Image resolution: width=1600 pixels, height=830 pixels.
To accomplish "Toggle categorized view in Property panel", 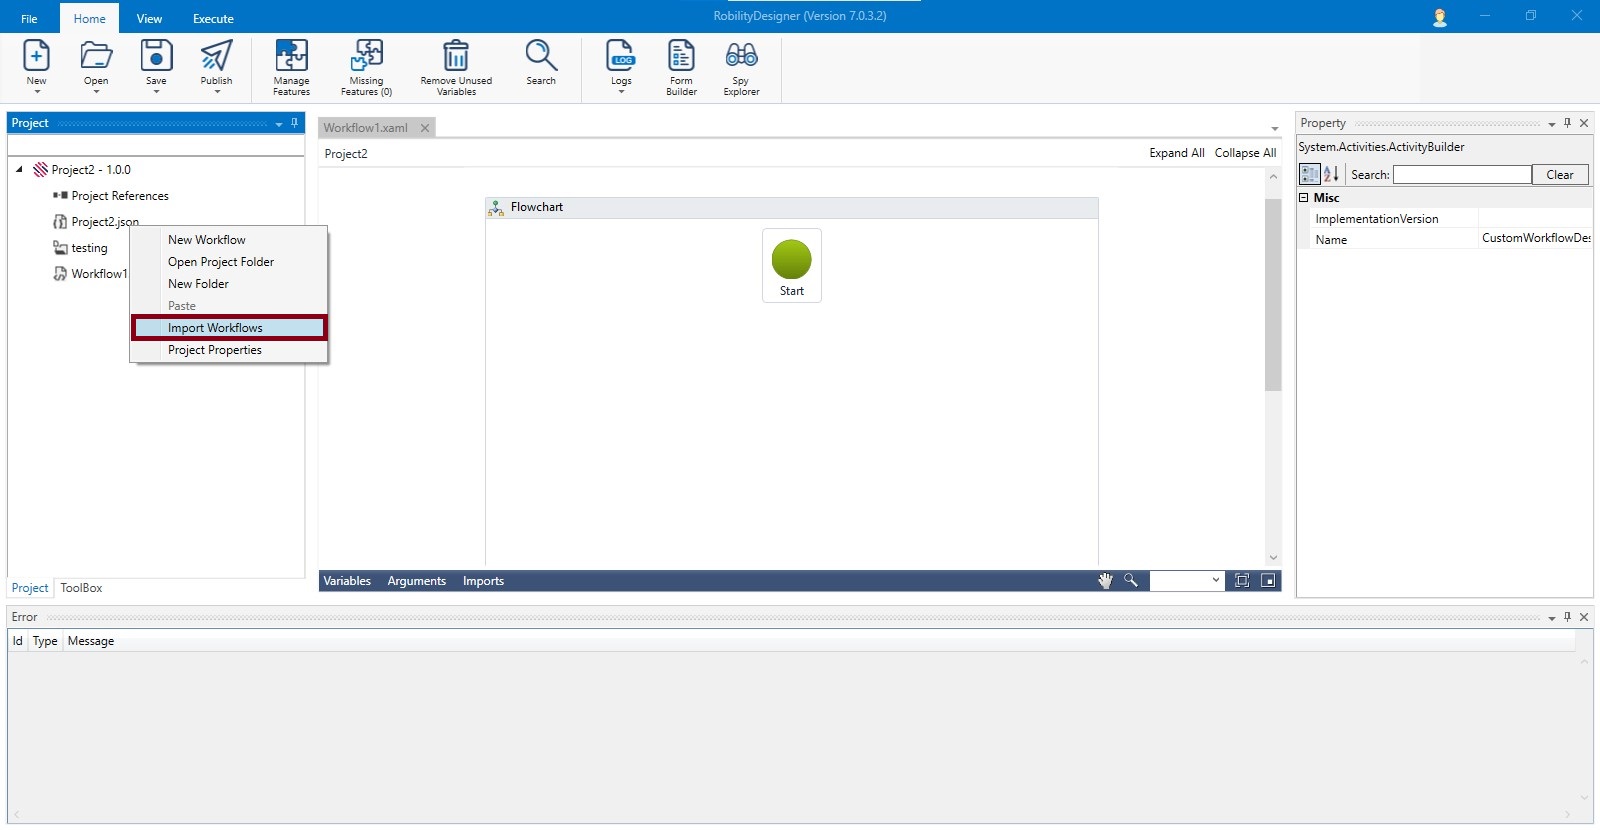I will pyautogui.click(x=1309, y=174).
